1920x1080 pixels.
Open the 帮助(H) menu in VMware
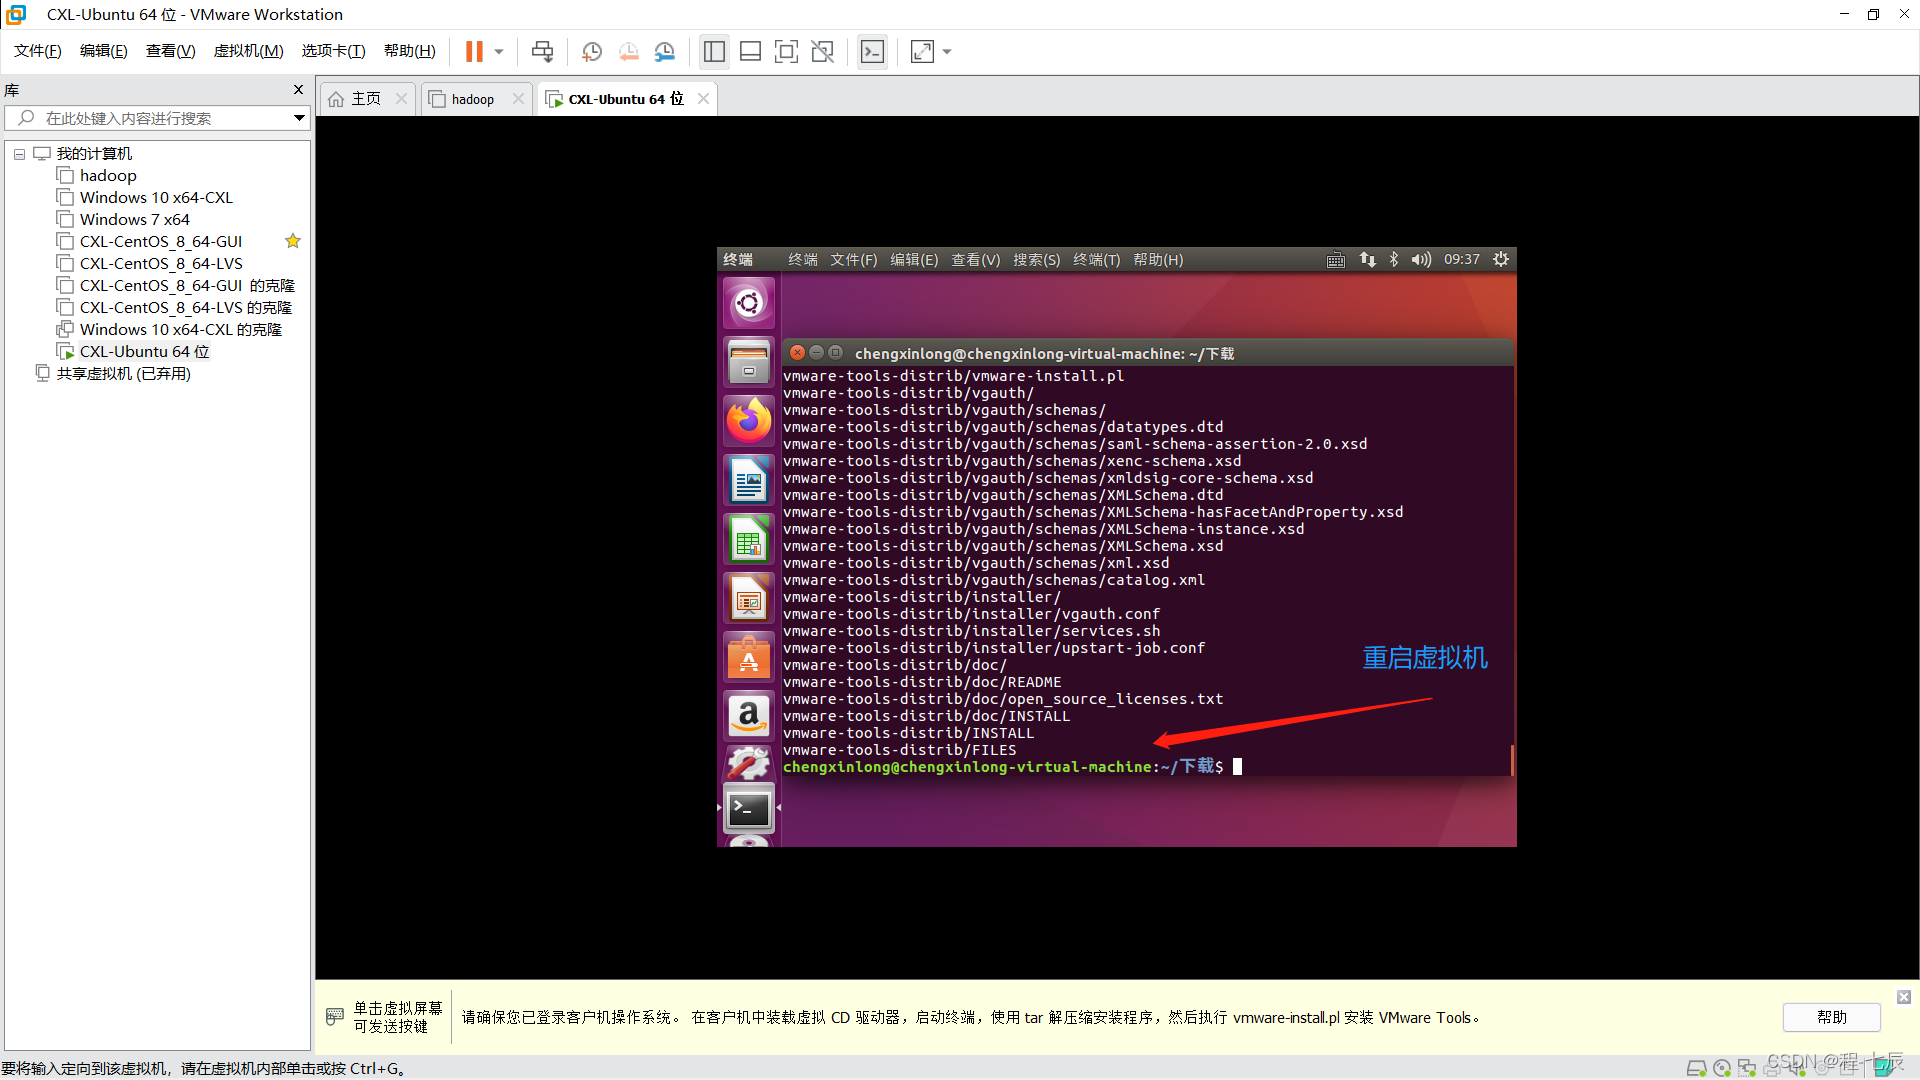409,51
